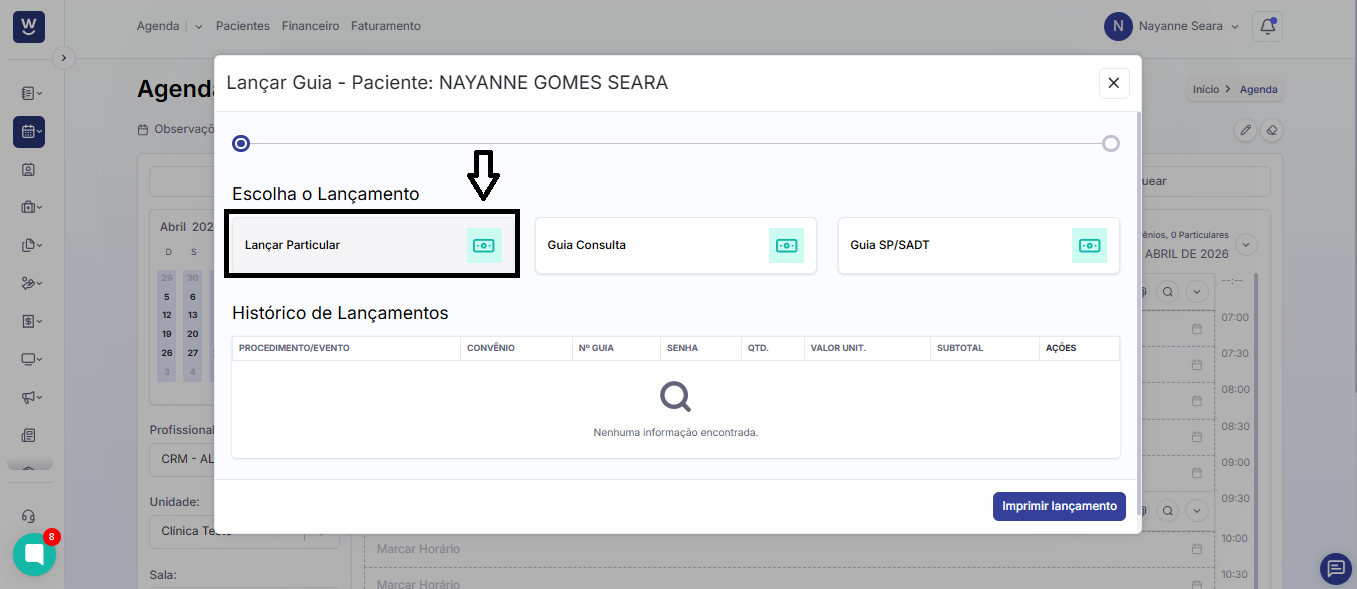
Task: Open the Agenda top menu
Action: (x=158, y=26)
